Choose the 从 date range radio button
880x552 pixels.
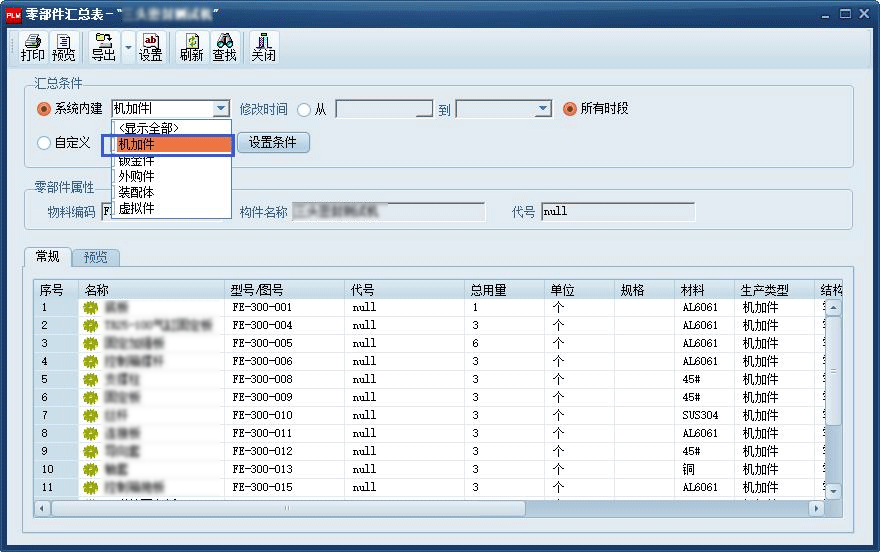[x=304, y=109]
